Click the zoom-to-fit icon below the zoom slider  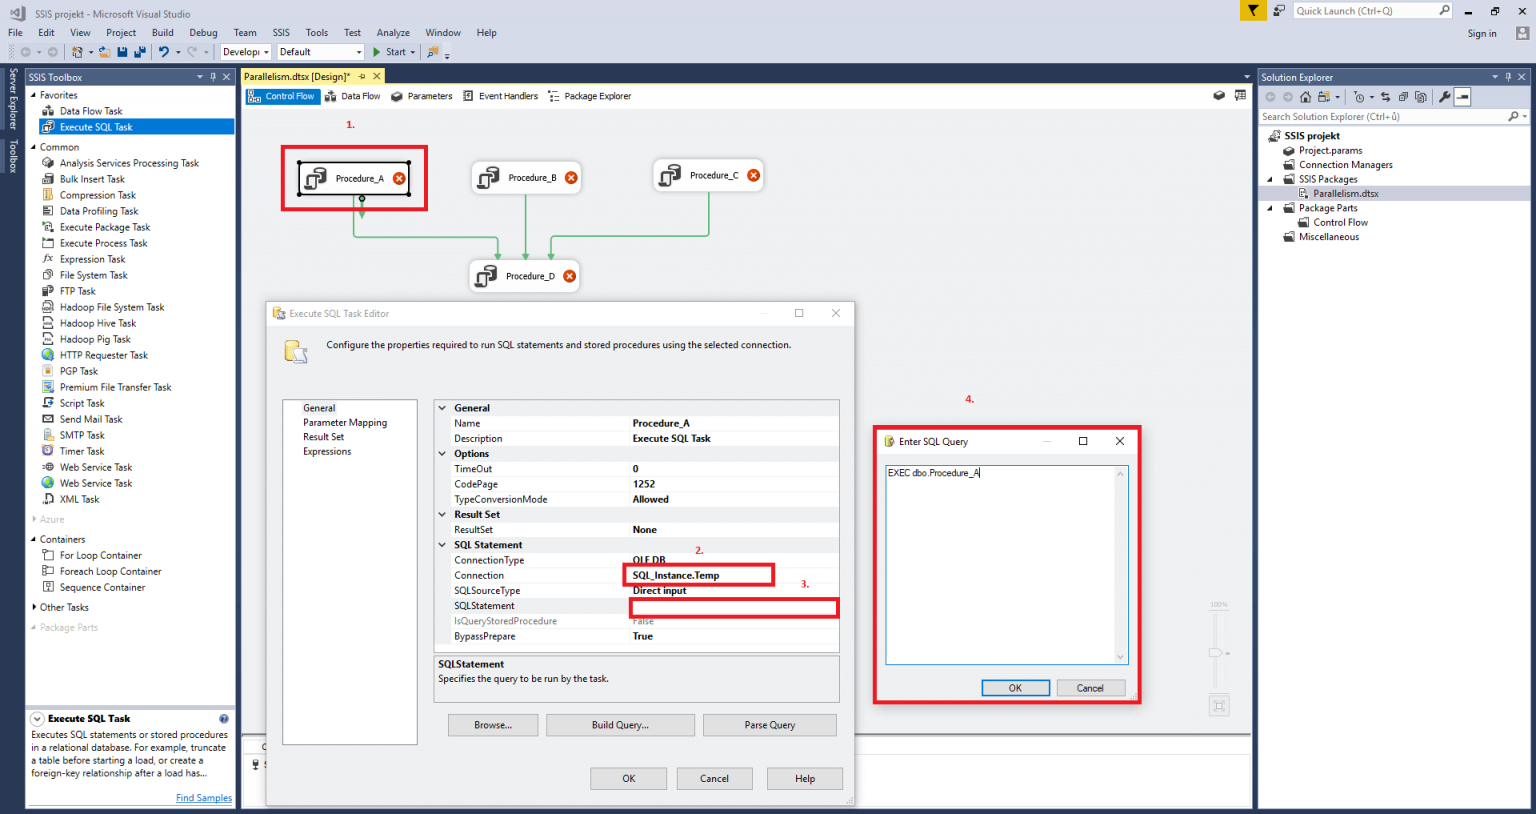1219,706
